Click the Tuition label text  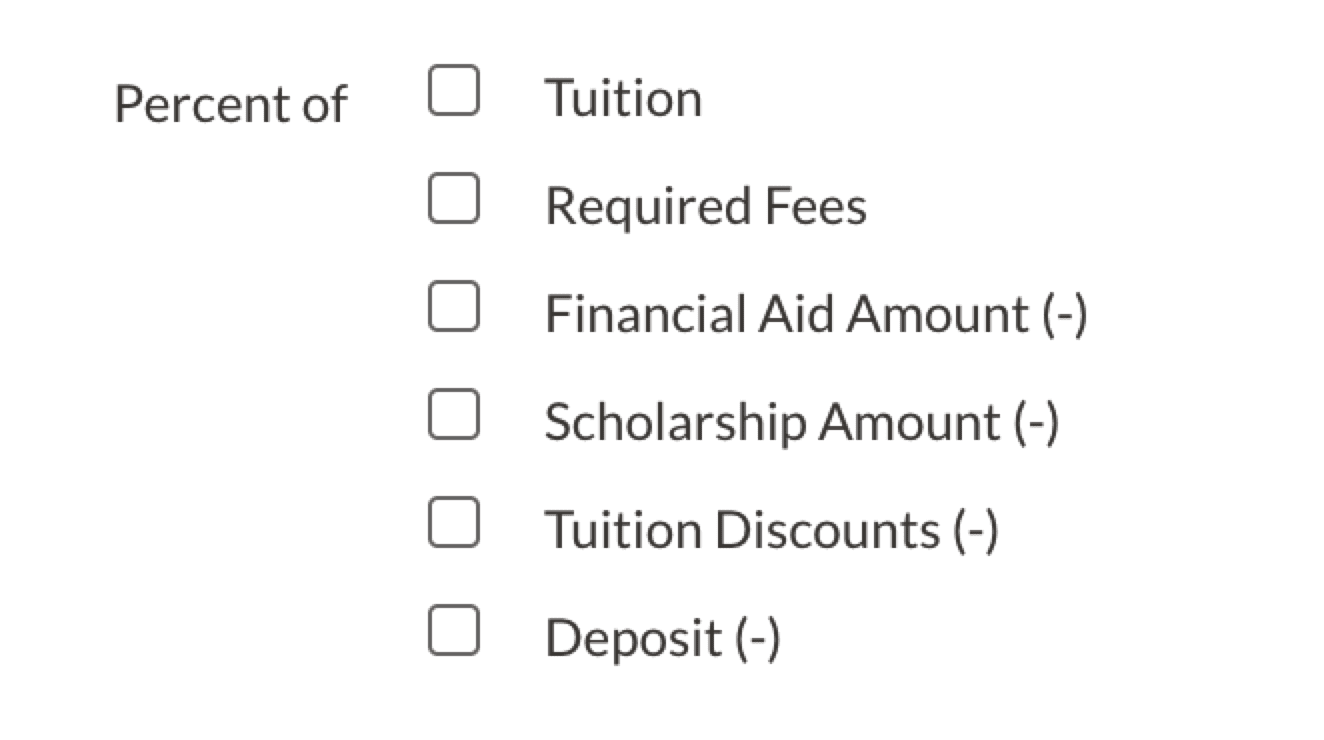(x=623, y=99)
